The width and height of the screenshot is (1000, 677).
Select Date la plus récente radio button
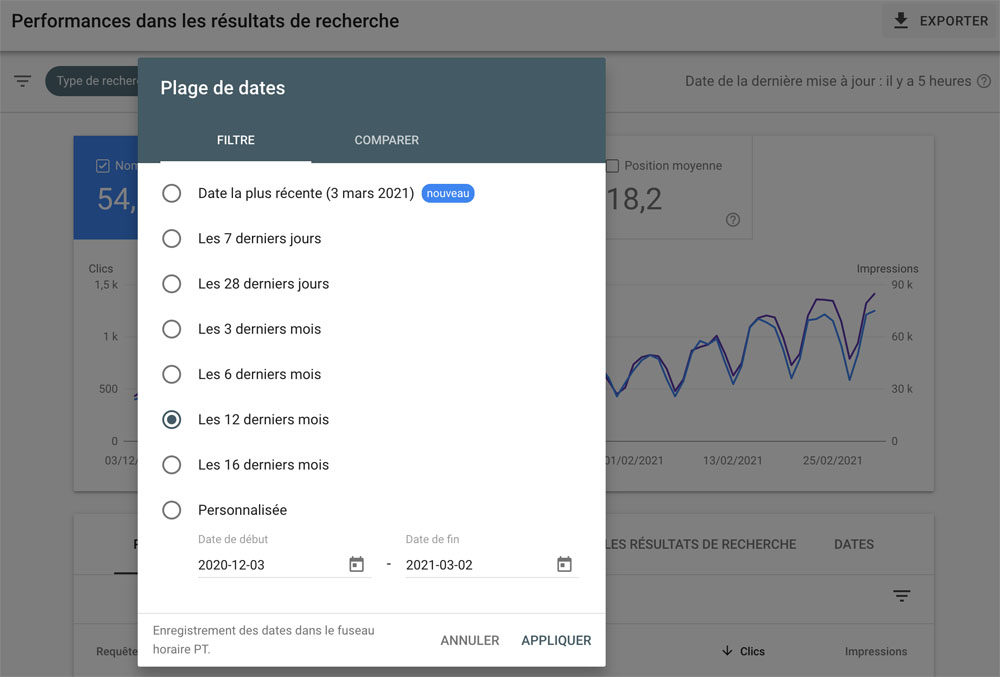tap(172, 193)
